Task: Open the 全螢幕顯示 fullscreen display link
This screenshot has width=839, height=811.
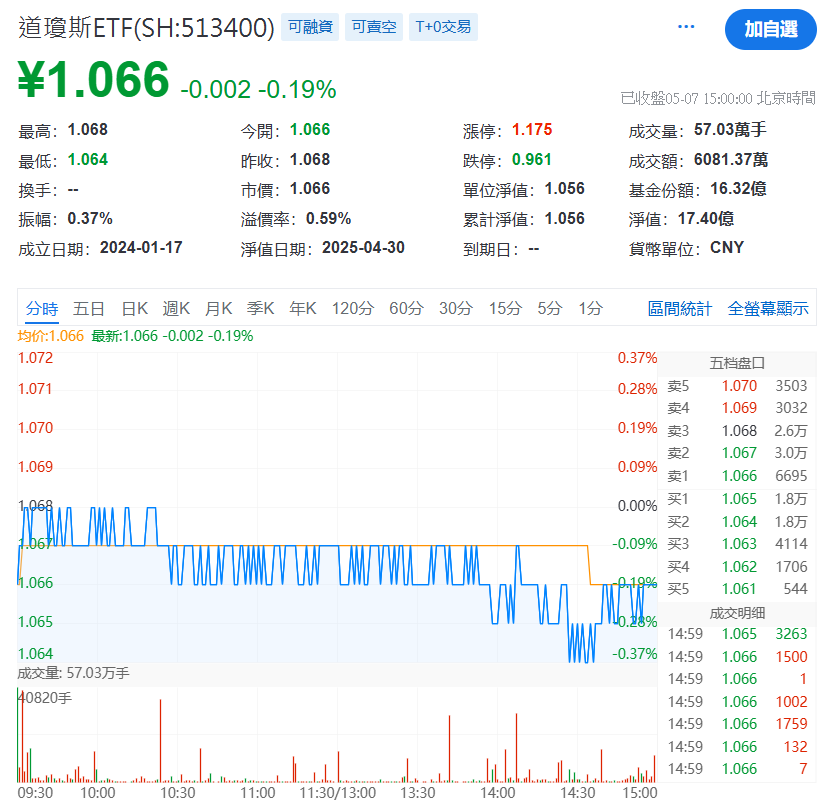Action: coord(768,309)
